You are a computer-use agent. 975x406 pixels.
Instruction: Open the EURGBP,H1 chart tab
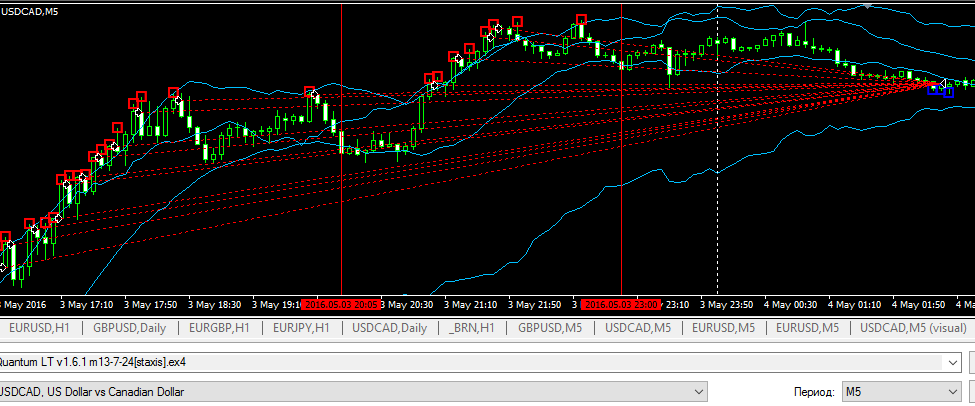coord(219,328)
